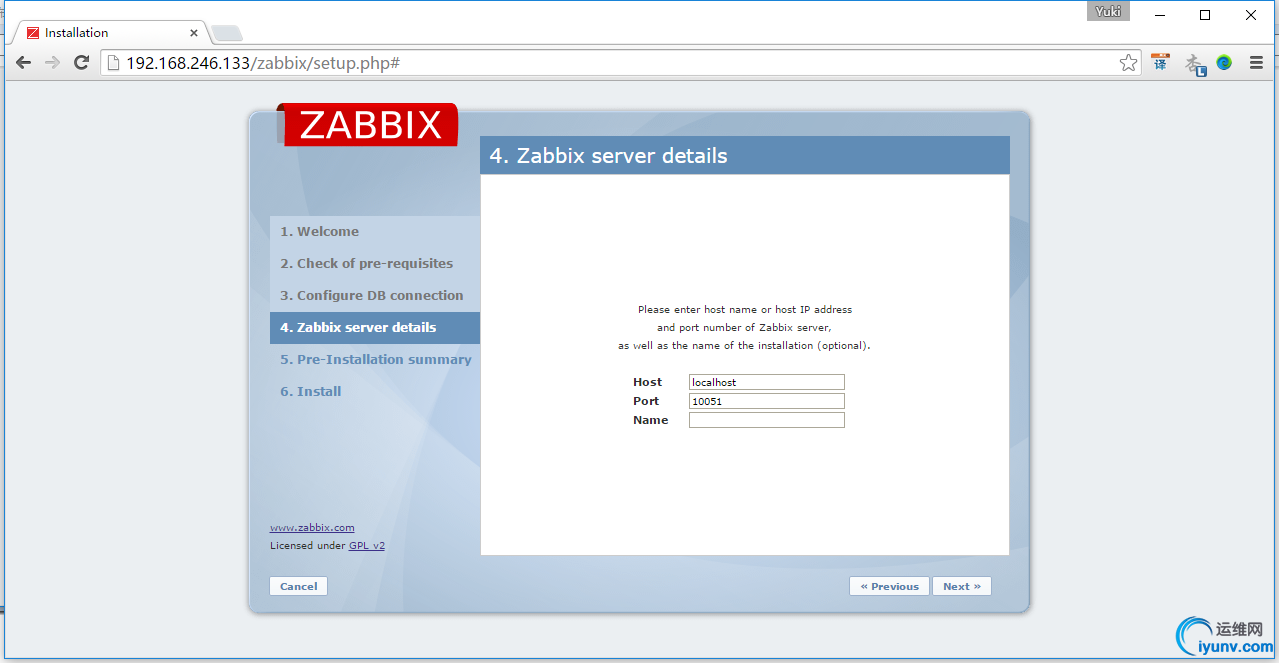Click the ZABBIX logo
The height and width of the screenshot is (663, 1279).
tap(369, 125)
